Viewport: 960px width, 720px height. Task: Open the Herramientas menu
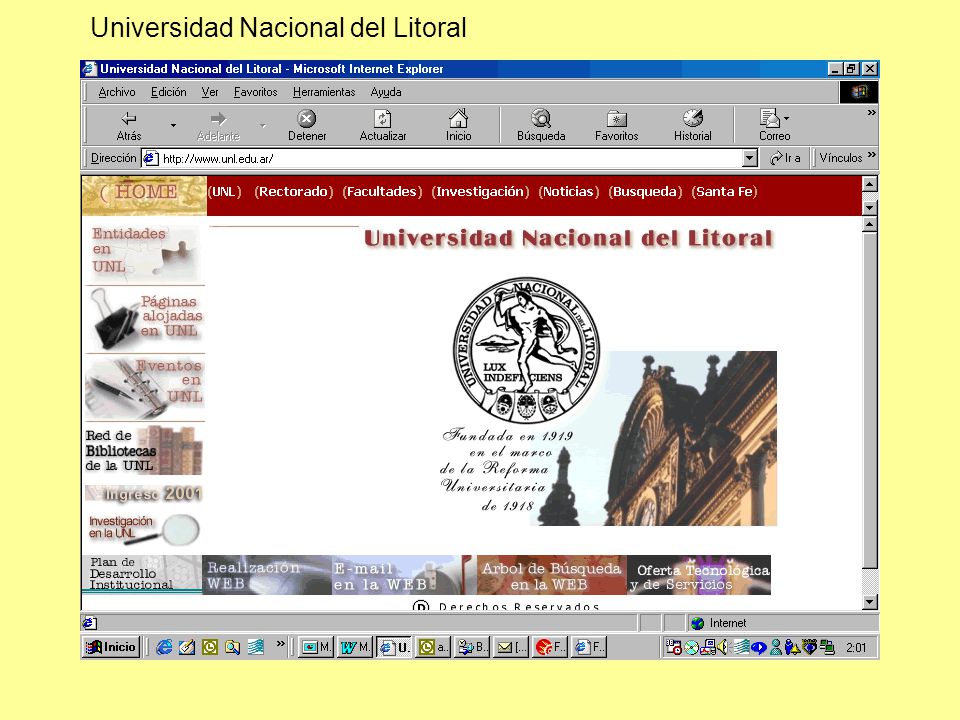(324, 92)
